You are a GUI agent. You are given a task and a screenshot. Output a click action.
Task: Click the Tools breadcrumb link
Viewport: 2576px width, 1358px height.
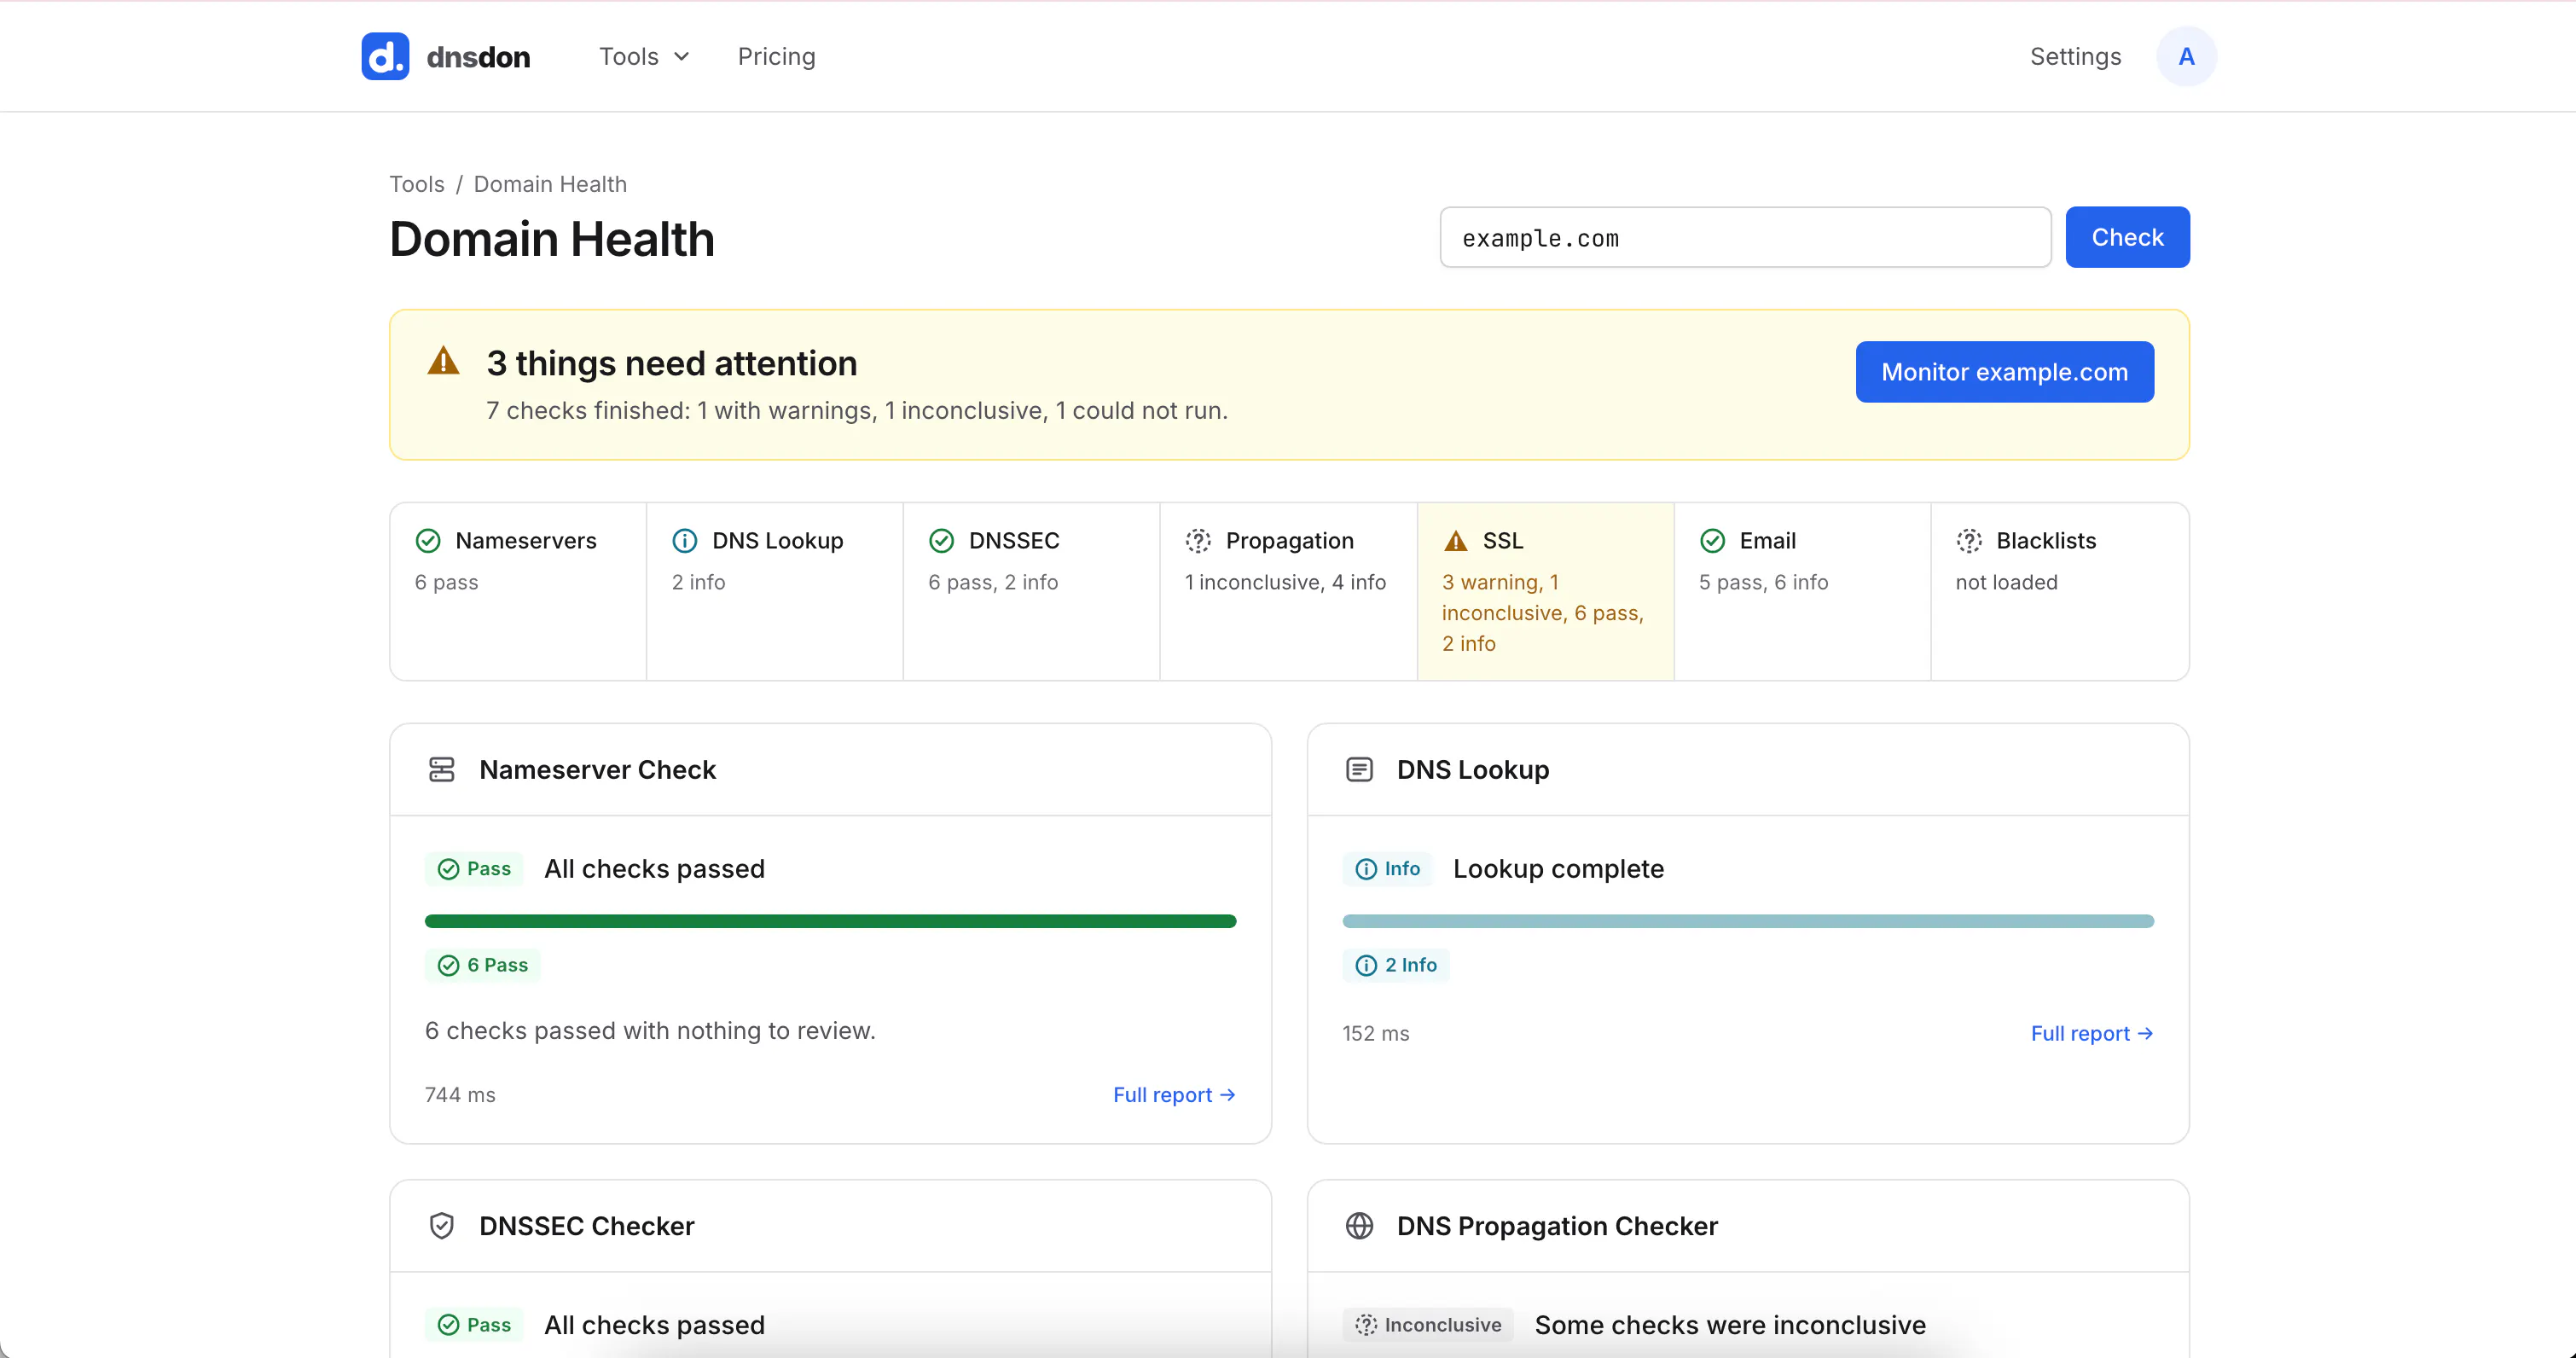416,184
